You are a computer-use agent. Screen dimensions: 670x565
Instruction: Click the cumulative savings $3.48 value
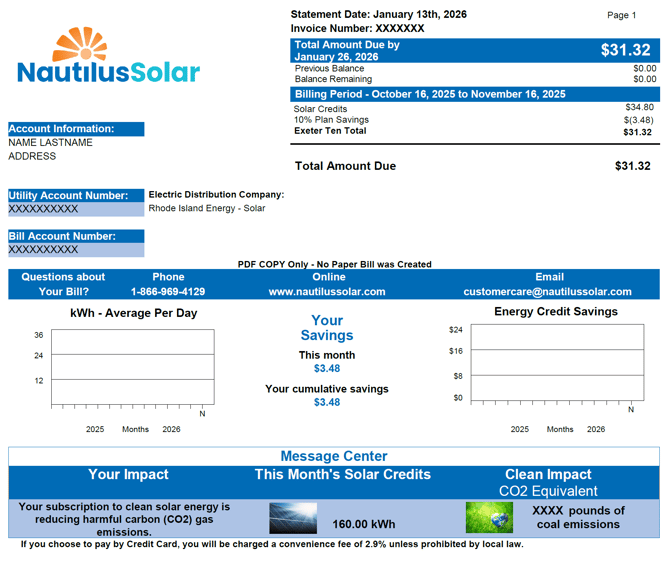[x=327, y=402]
